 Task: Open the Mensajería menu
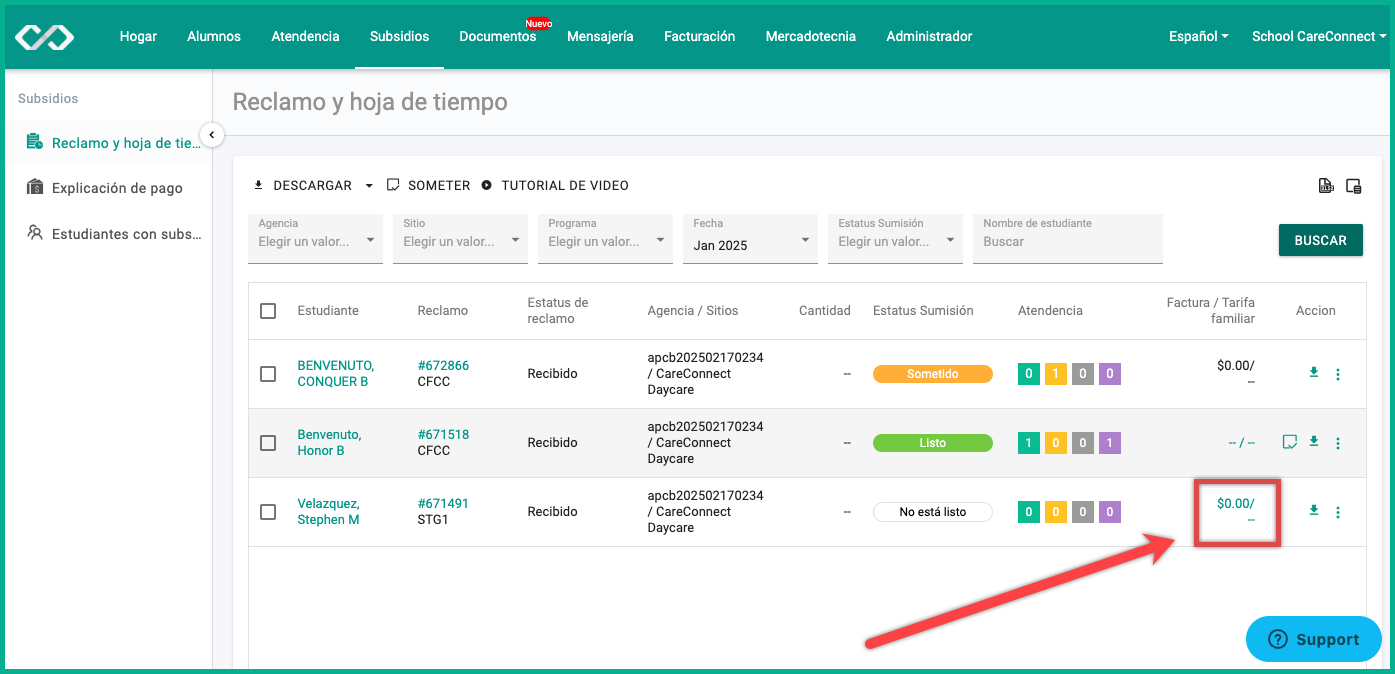(600, 36)
